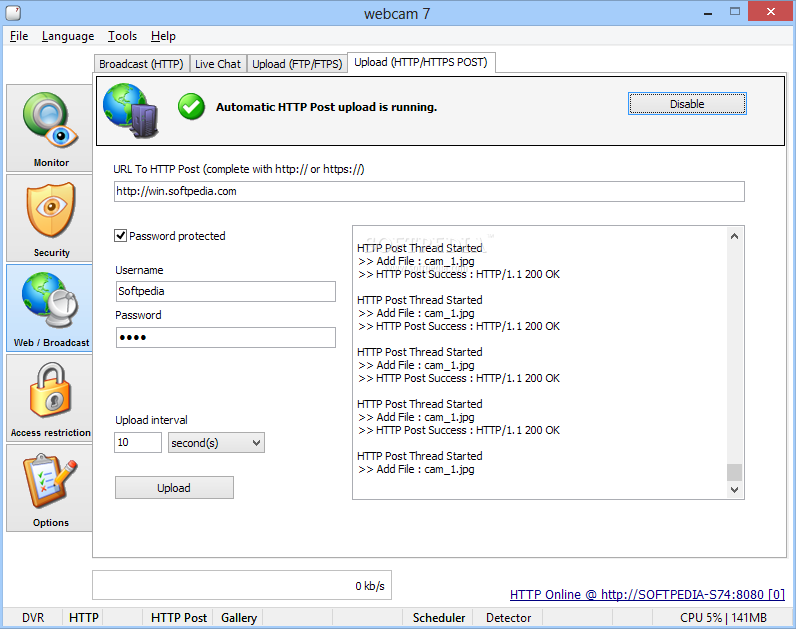
Task: Click the URL To HTTP Post field
Action: point(429,191)
